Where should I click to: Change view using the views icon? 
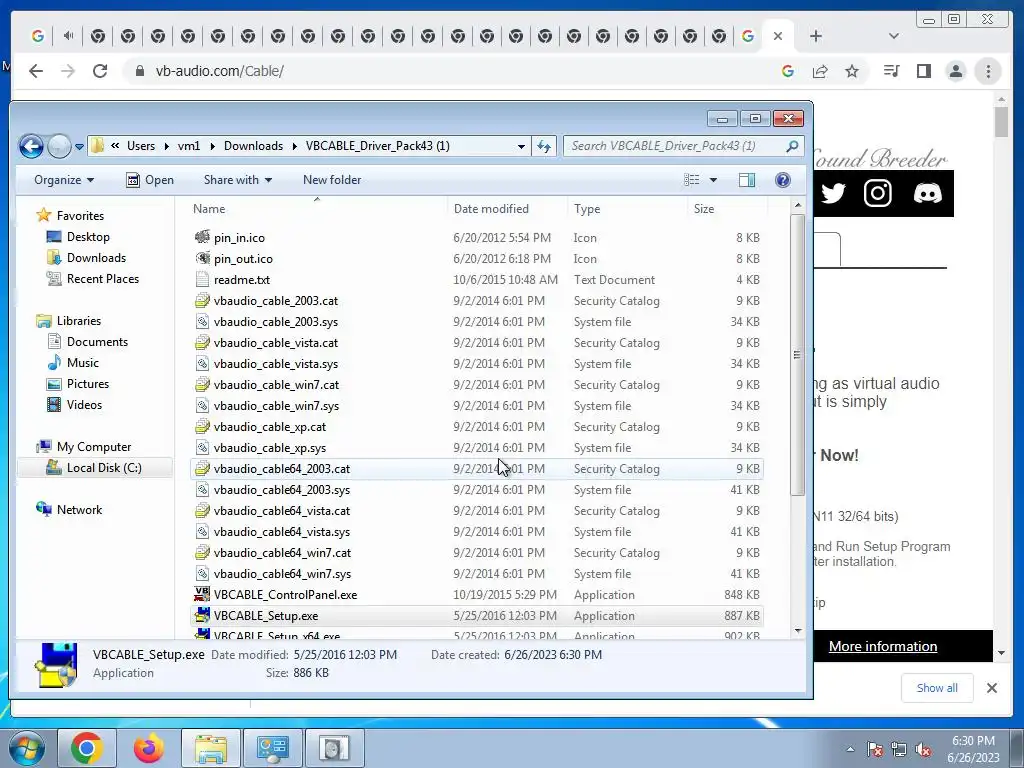(692, 180)
